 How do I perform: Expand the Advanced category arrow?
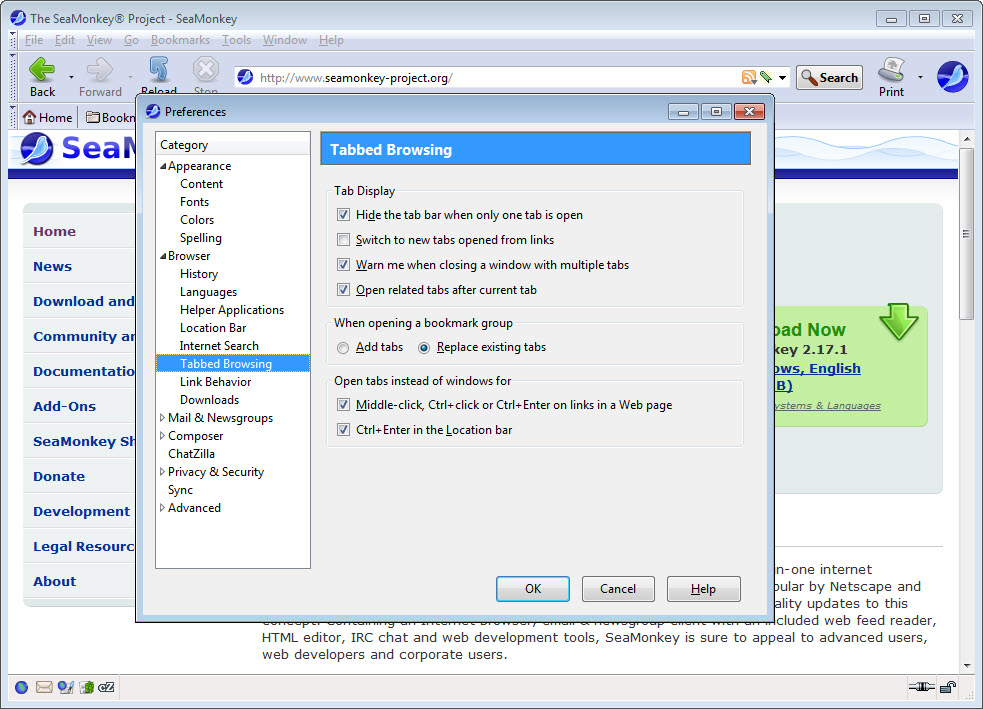(x=162, y=508)
